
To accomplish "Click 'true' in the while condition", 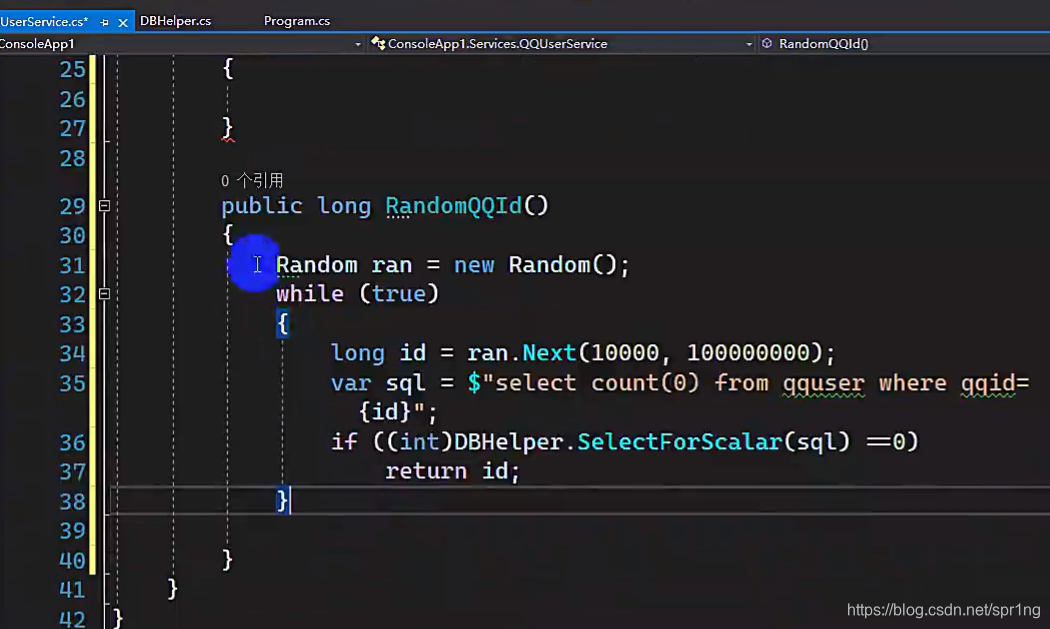I will [399, 294].
